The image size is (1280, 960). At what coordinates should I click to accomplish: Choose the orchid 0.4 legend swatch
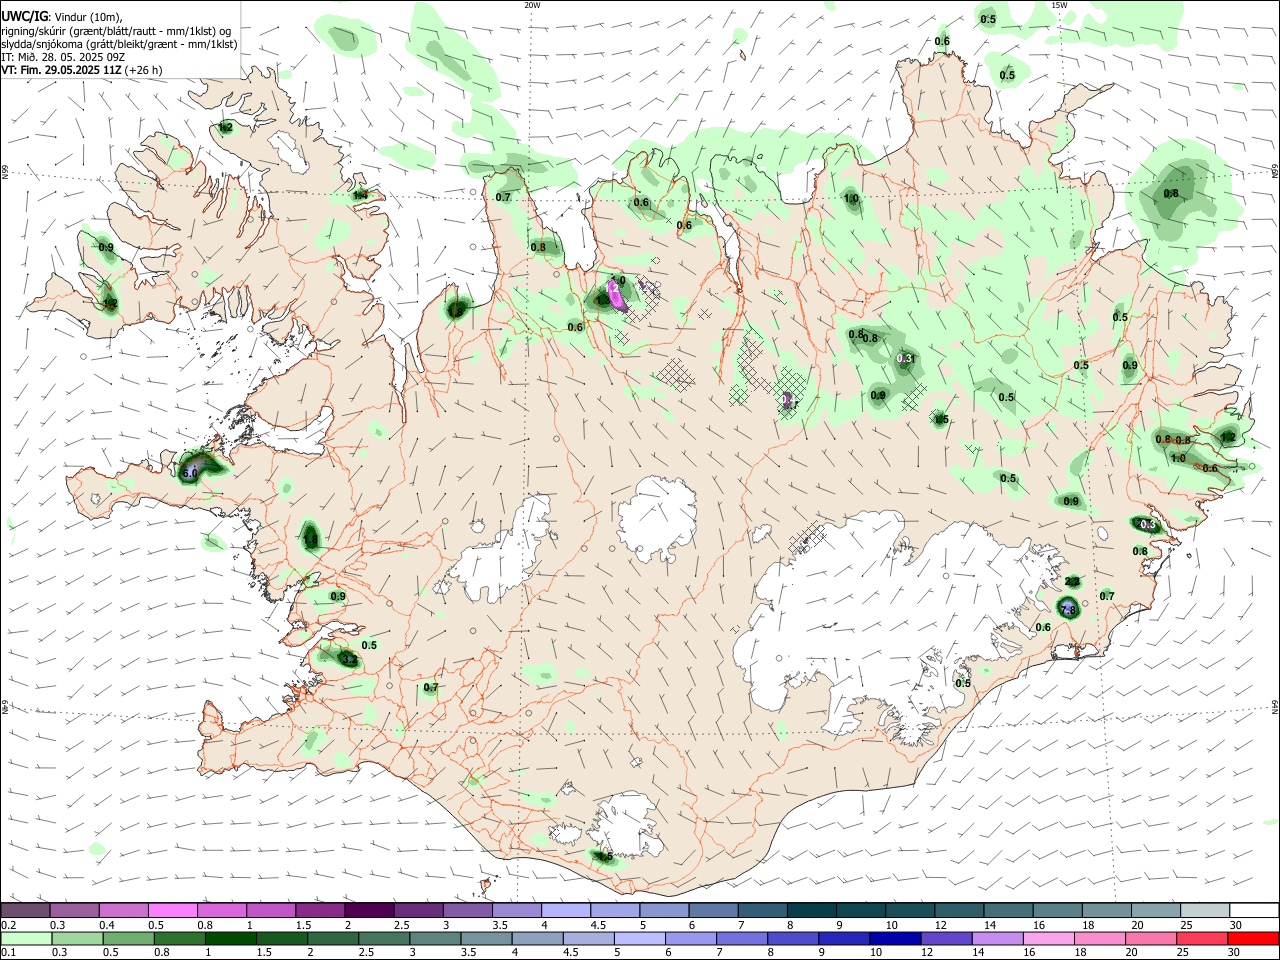[124, 910]
